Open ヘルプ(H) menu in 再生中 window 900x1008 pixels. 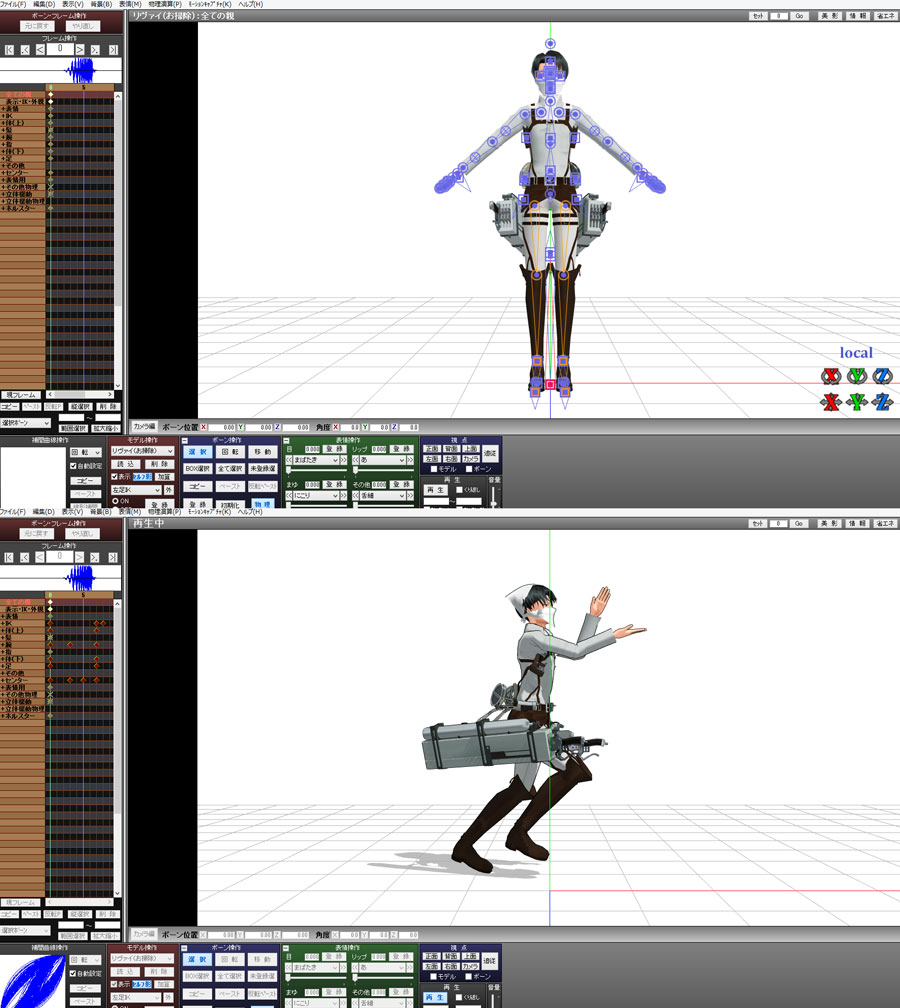pyautogui.click(x=250, y=512)
